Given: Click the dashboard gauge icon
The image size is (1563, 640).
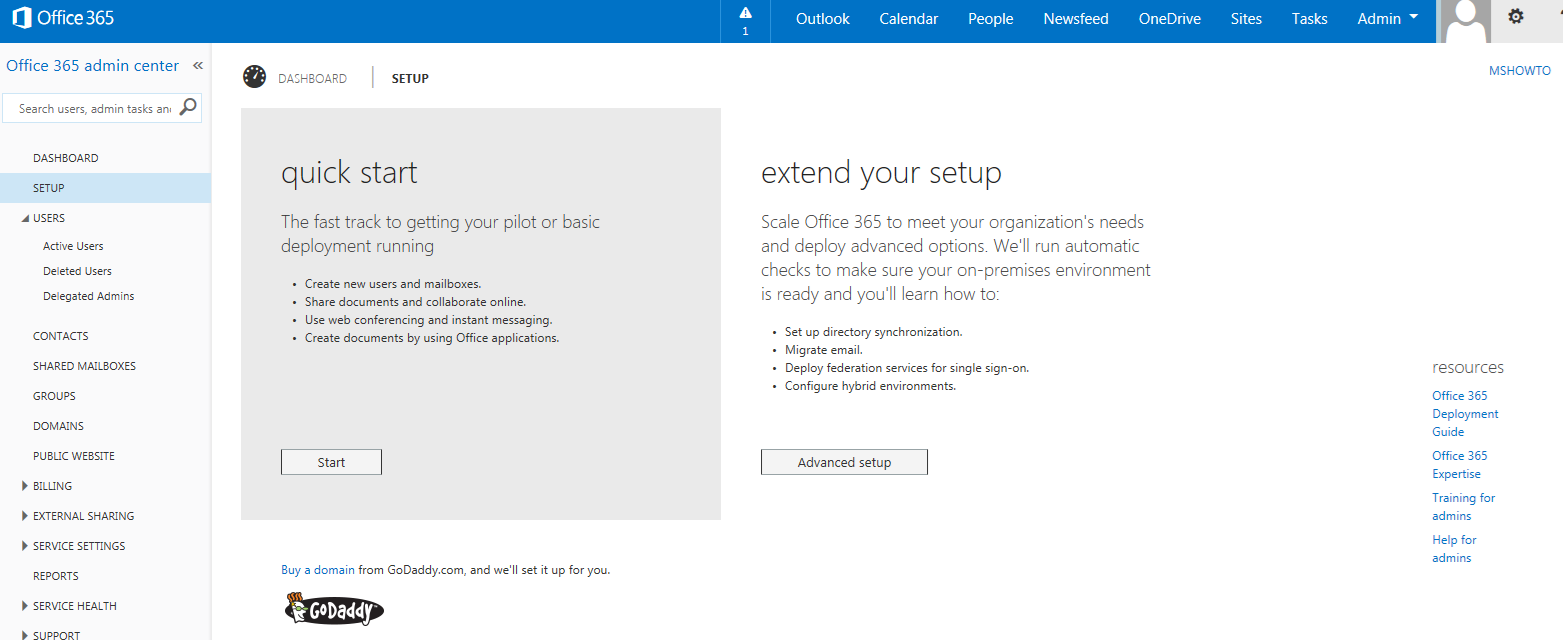Looking at the screenshot, I should point(254,77).
